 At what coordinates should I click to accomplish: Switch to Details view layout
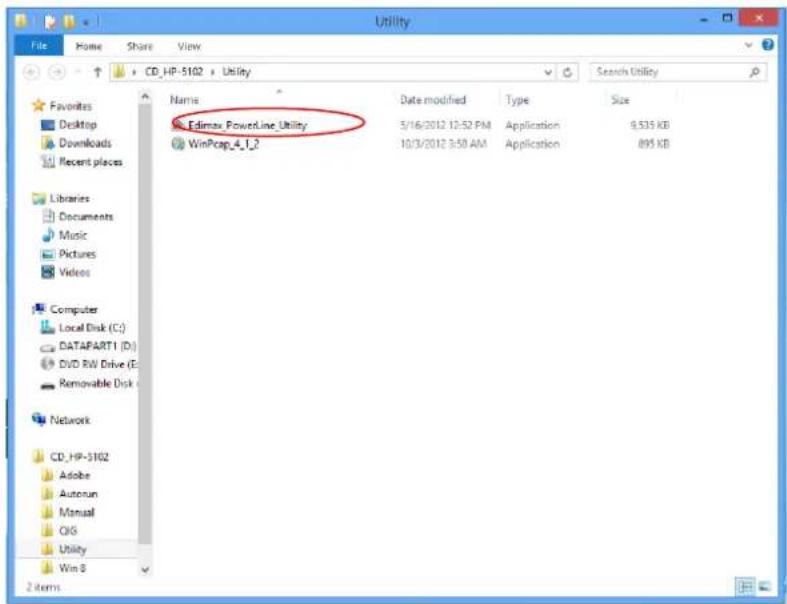[745, 586]
